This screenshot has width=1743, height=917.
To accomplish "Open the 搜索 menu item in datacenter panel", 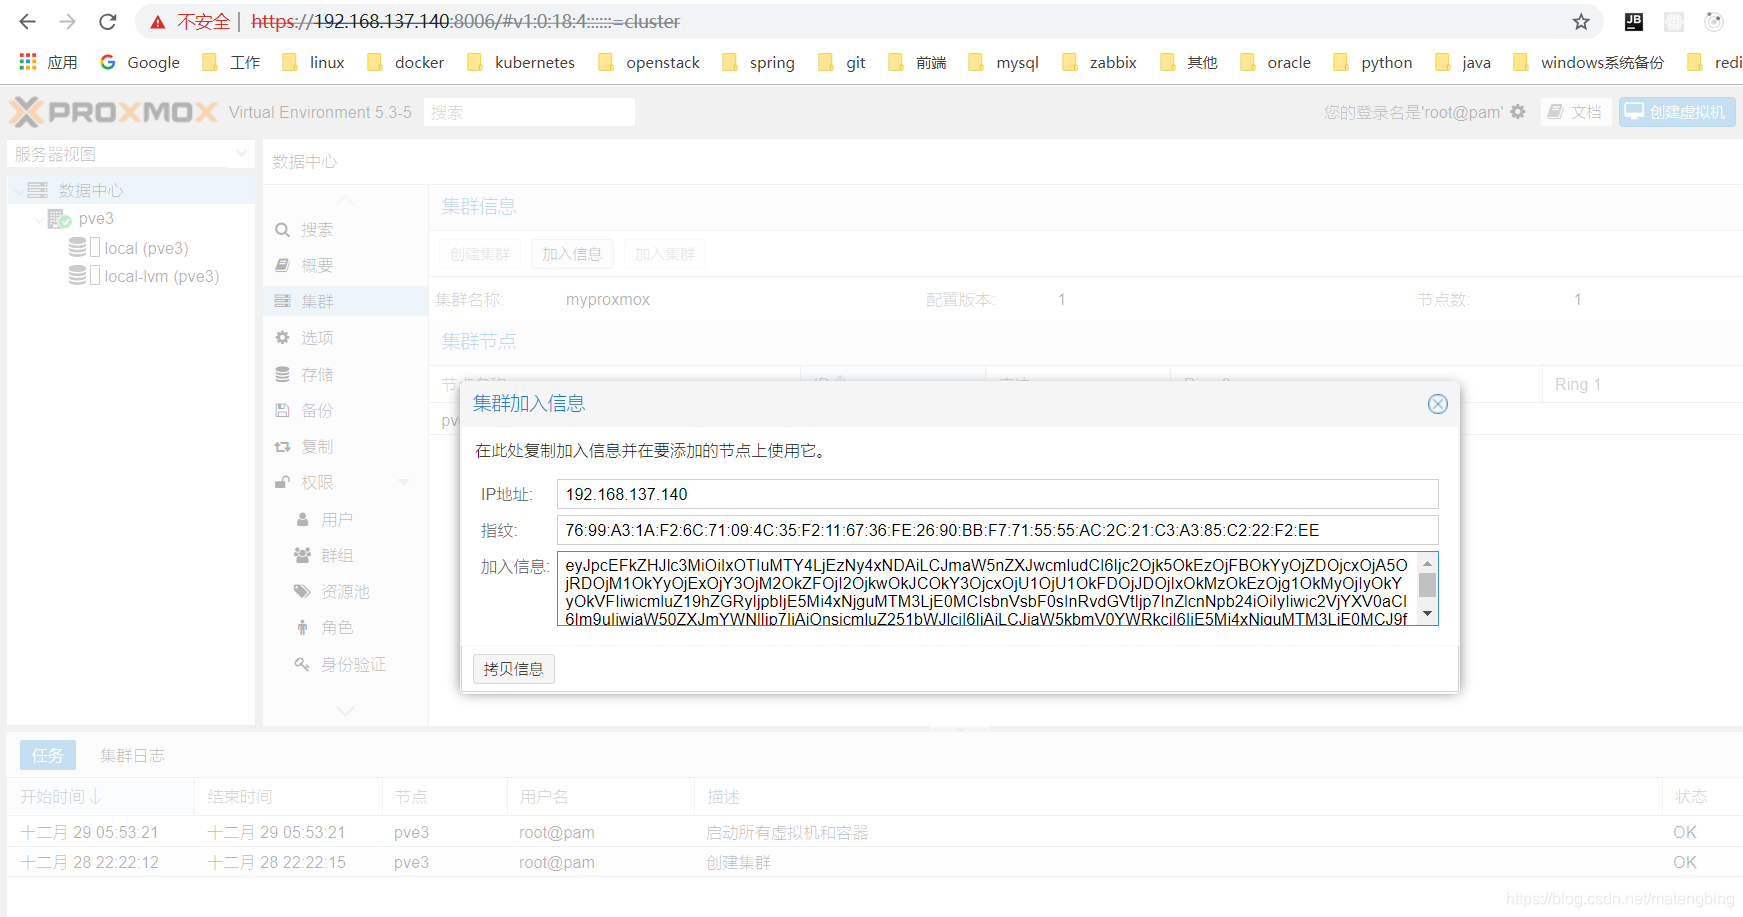I will pos(345,230).
